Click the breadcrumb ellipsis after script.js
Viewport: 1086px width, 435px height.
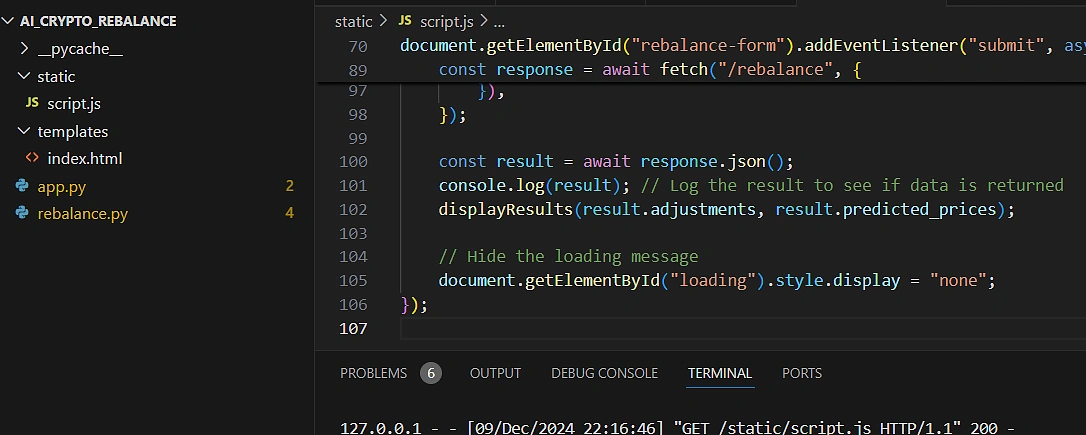click(x=499, y=22)
